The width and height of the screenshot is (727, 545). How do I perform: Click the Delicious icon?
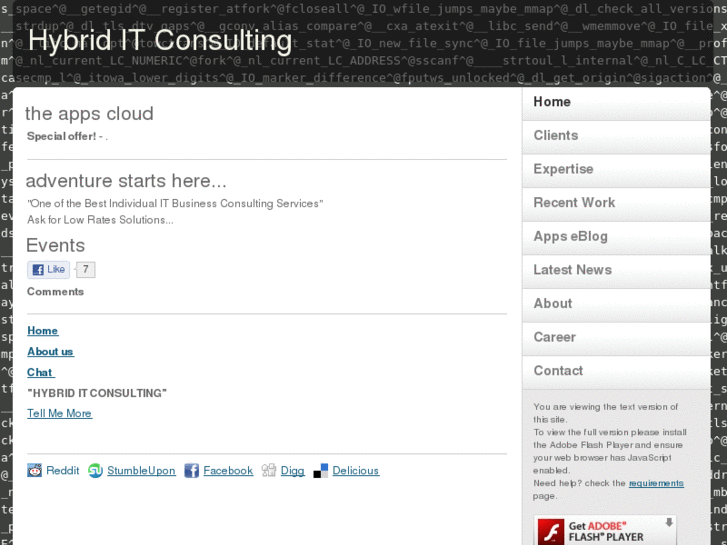click(x=321, y=471)
